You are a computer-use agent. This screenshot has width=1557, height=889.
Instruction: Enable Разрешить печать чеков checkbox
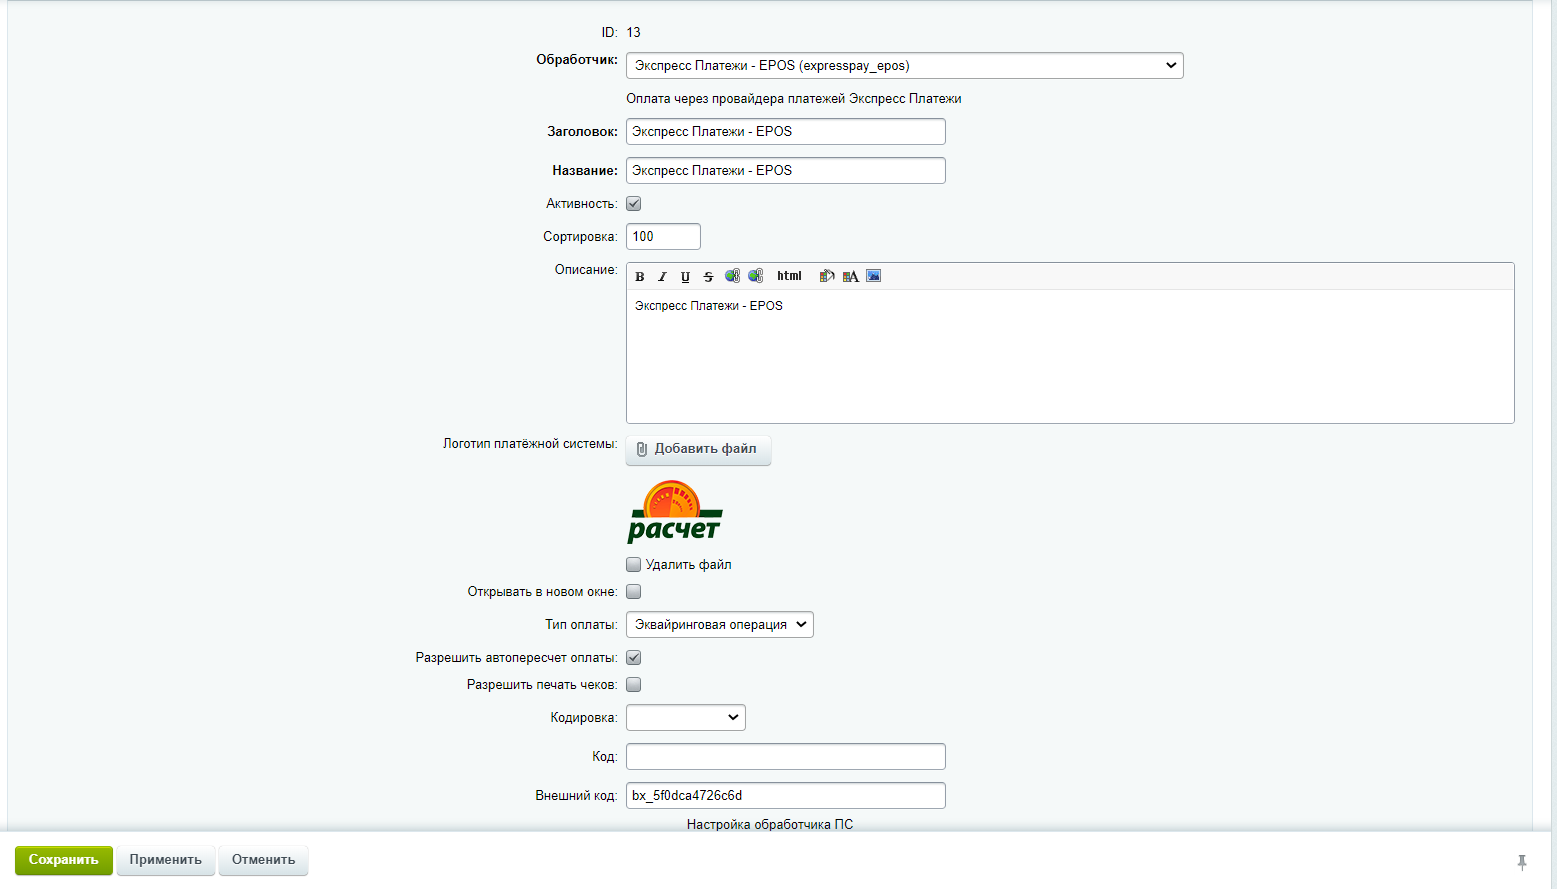pyautogui.click(x=634, y=685)
